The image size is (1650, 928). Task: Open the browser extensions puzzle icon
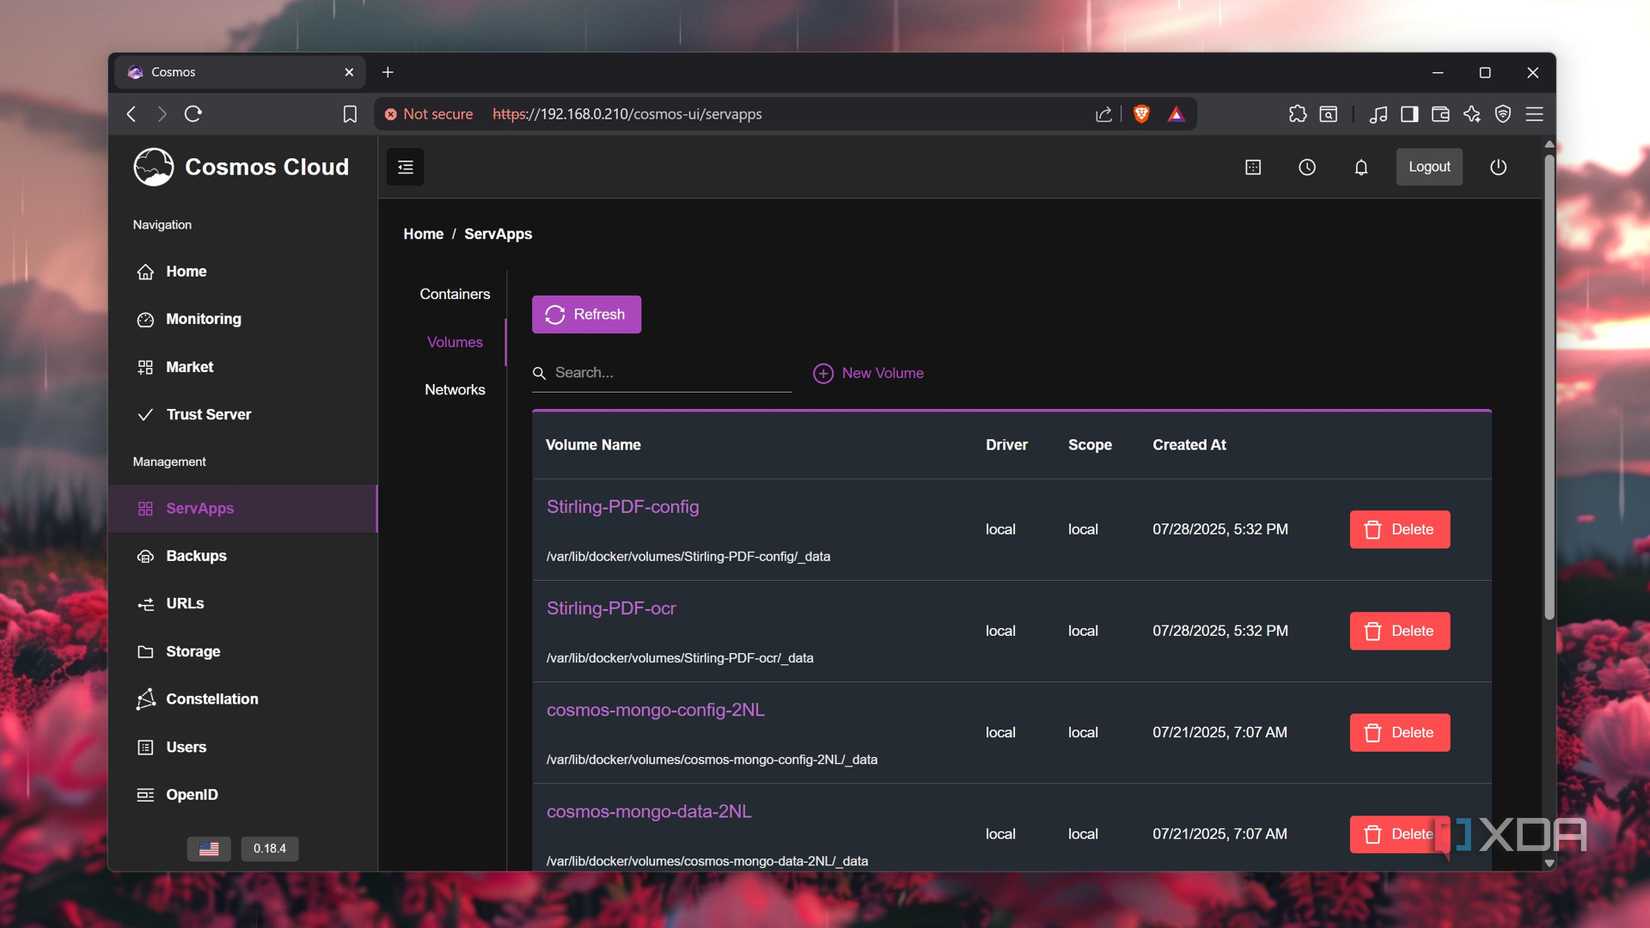pos(1297,114)
